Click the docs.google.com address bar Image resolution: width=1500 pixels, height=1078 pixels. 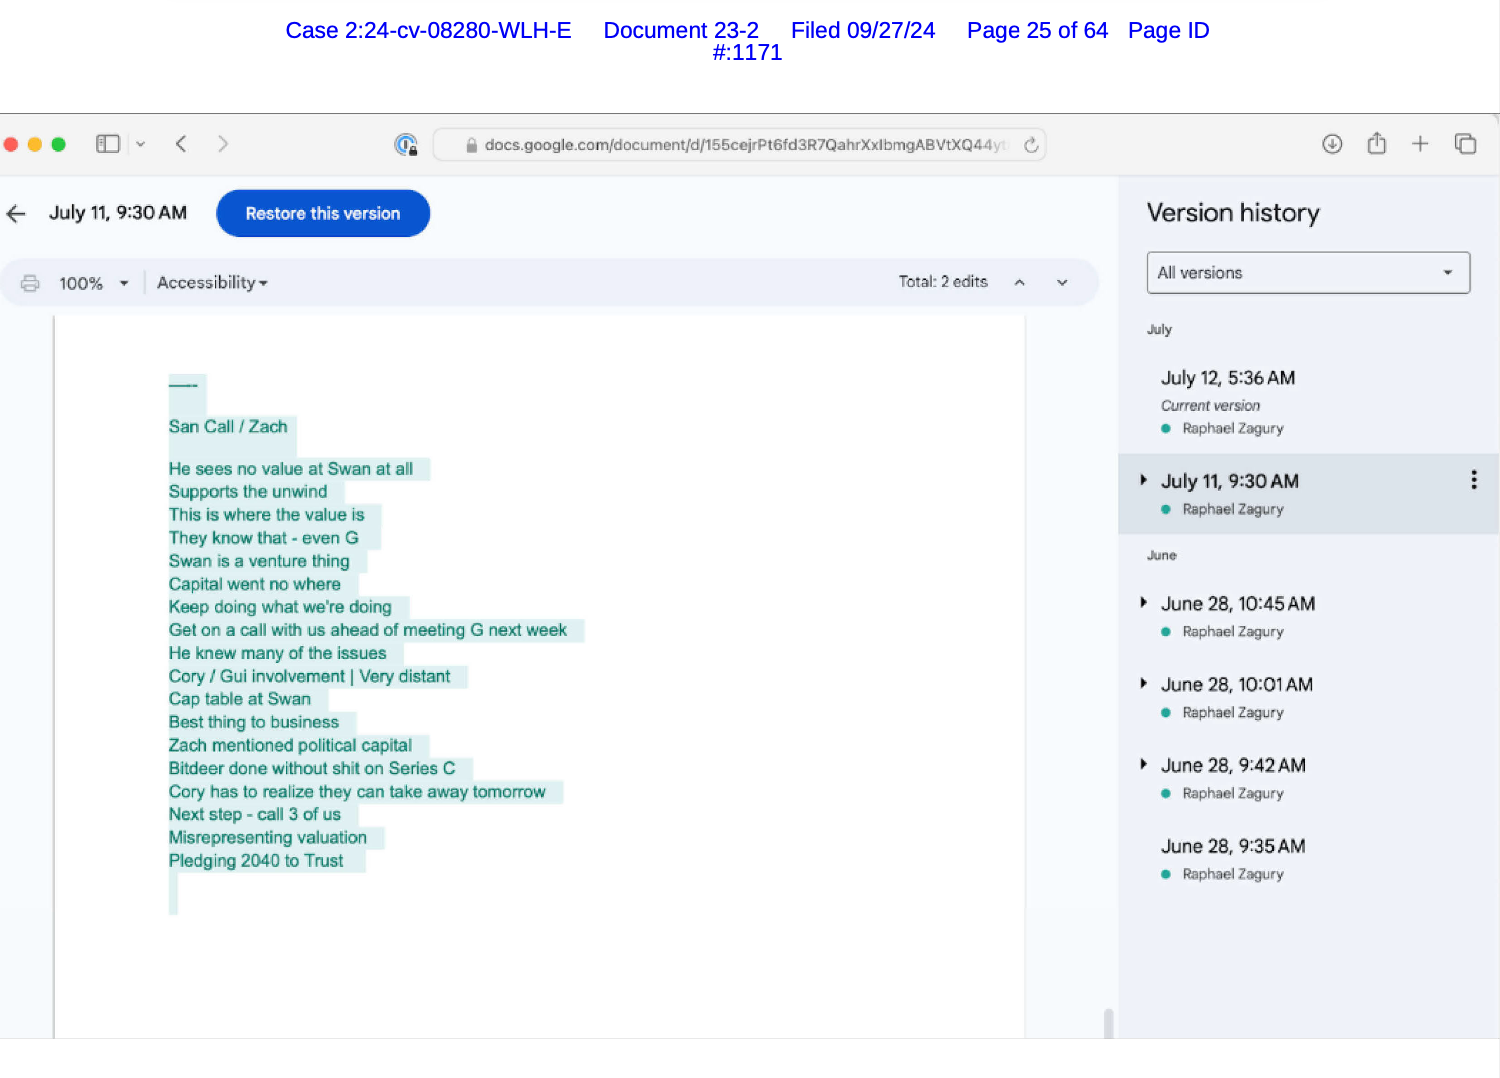(739, 145)
